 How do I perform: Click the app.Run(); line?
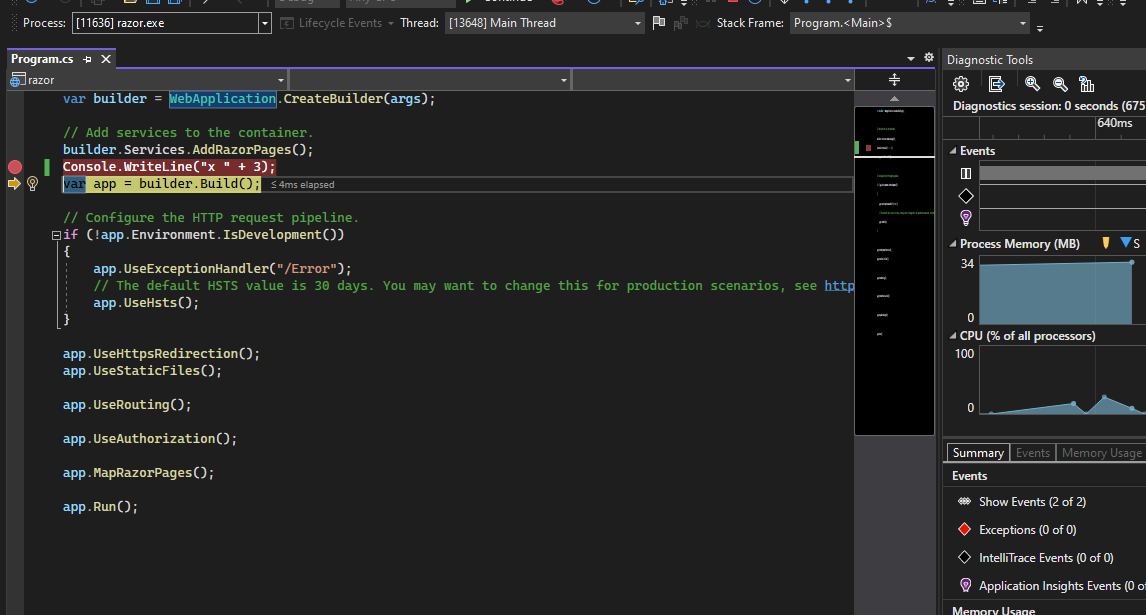click(x=100, y=507)
